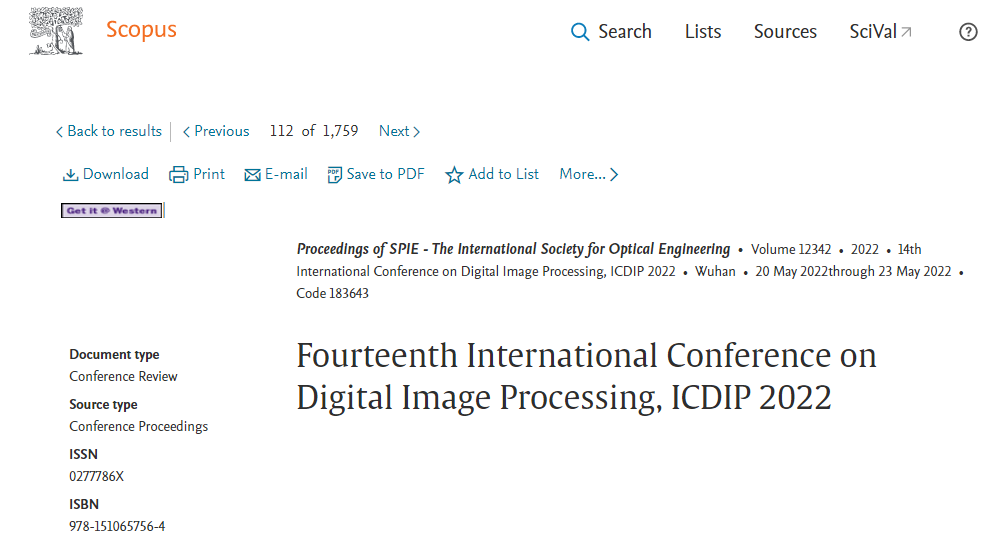The image size is (985, 544).
Task: Click the Document type label
Action: (114, 354)
